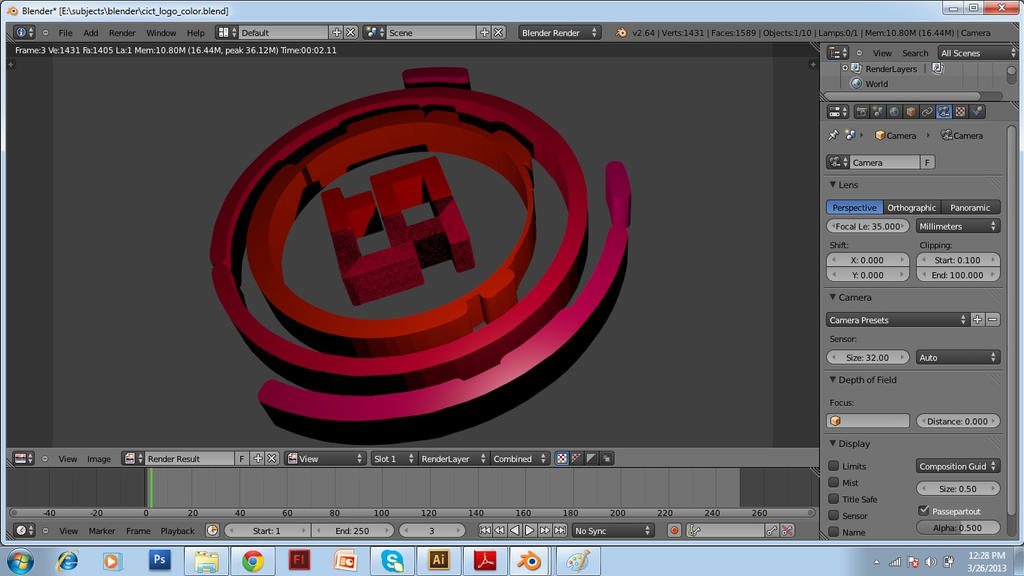This screenshot has height=576, width=1024.
Task: Open the Scene selector browse icon
Action: point(374,32)
